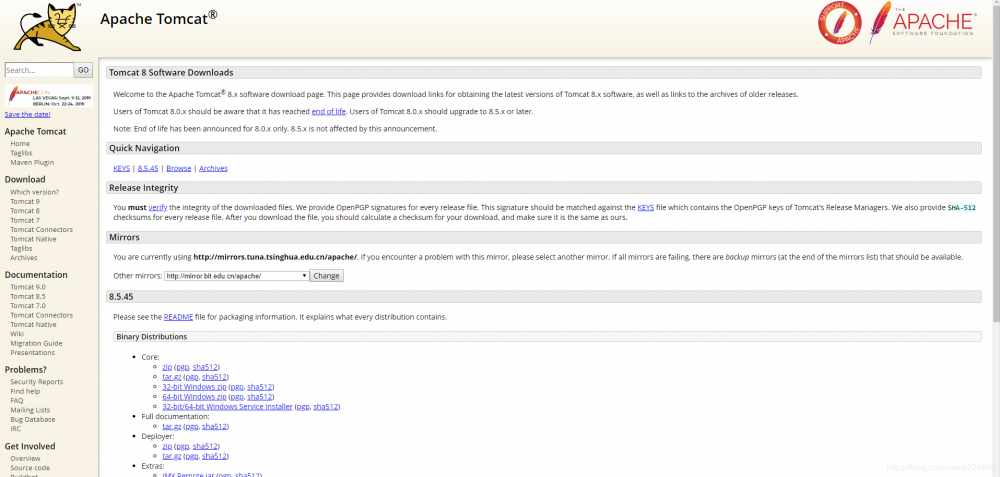Download Full documentation tar.gz

[x=172, y=427]
